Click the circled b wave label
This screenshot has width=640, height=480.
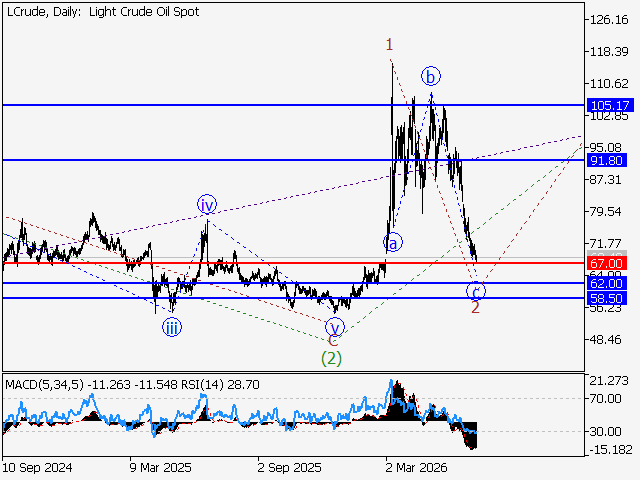(x=431, y=76)
